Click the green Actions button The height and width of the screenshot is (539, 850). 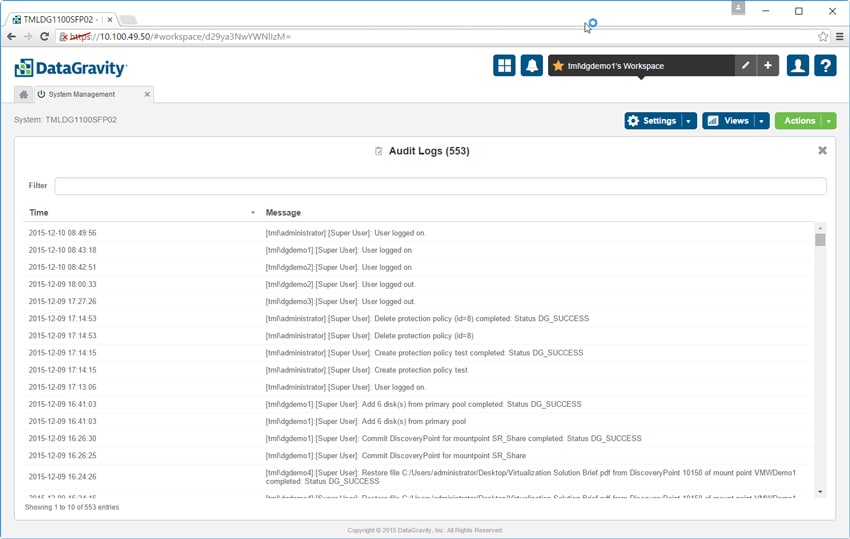tap(799, 121)
